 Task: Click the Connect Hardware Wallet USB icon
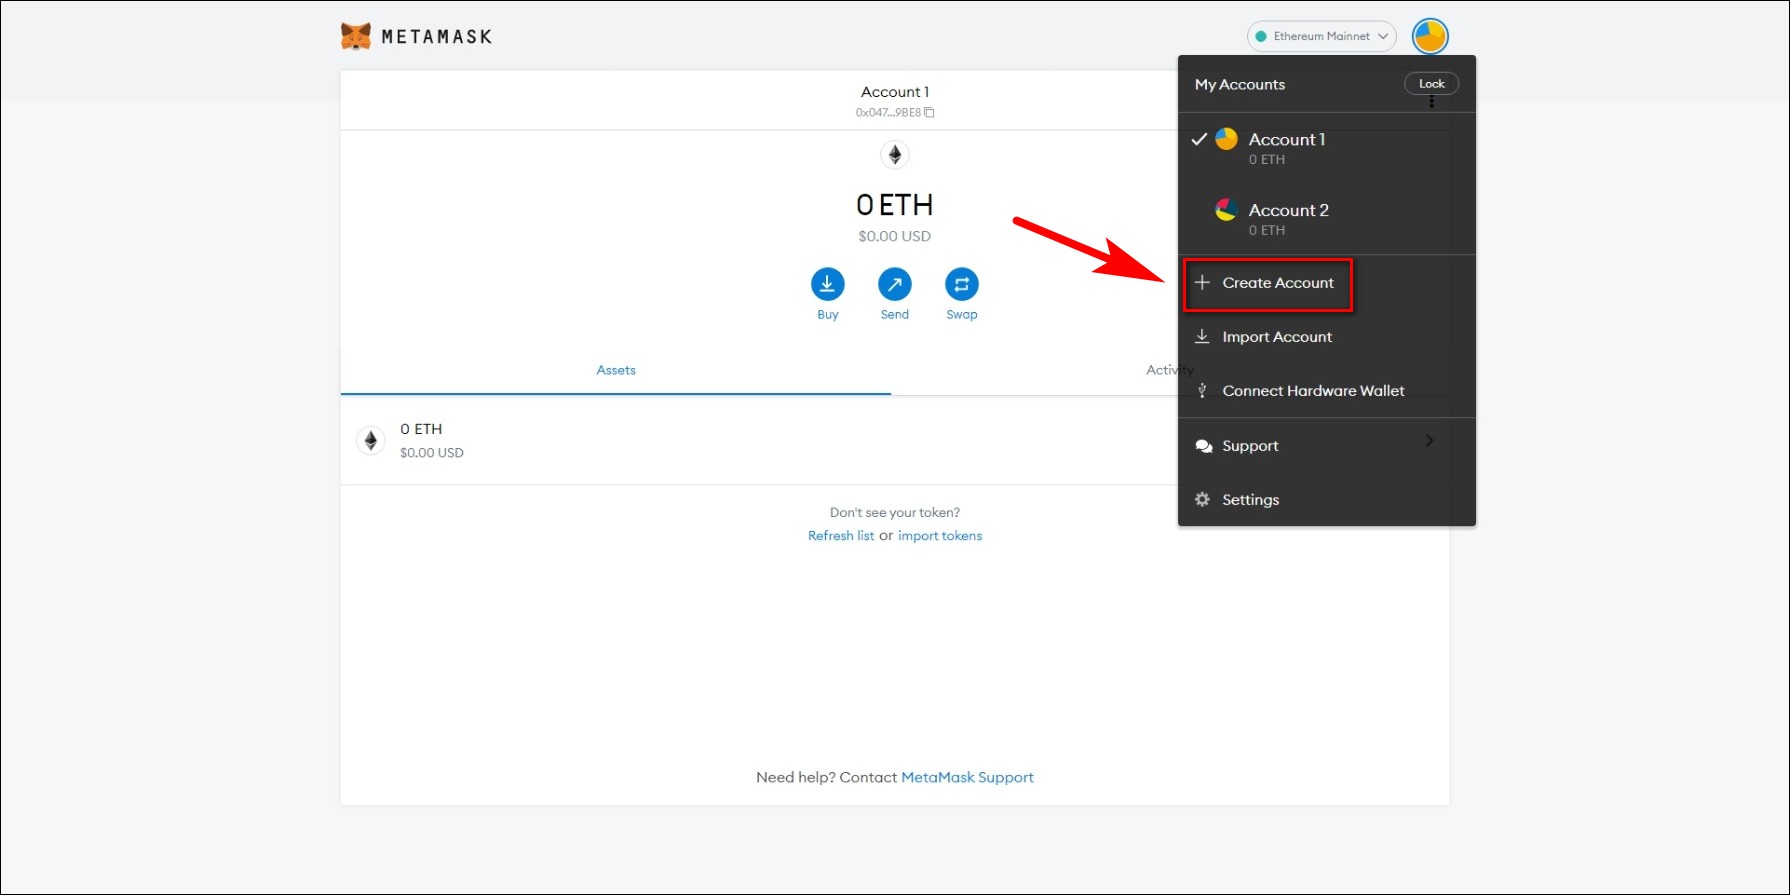[1202, 391]
